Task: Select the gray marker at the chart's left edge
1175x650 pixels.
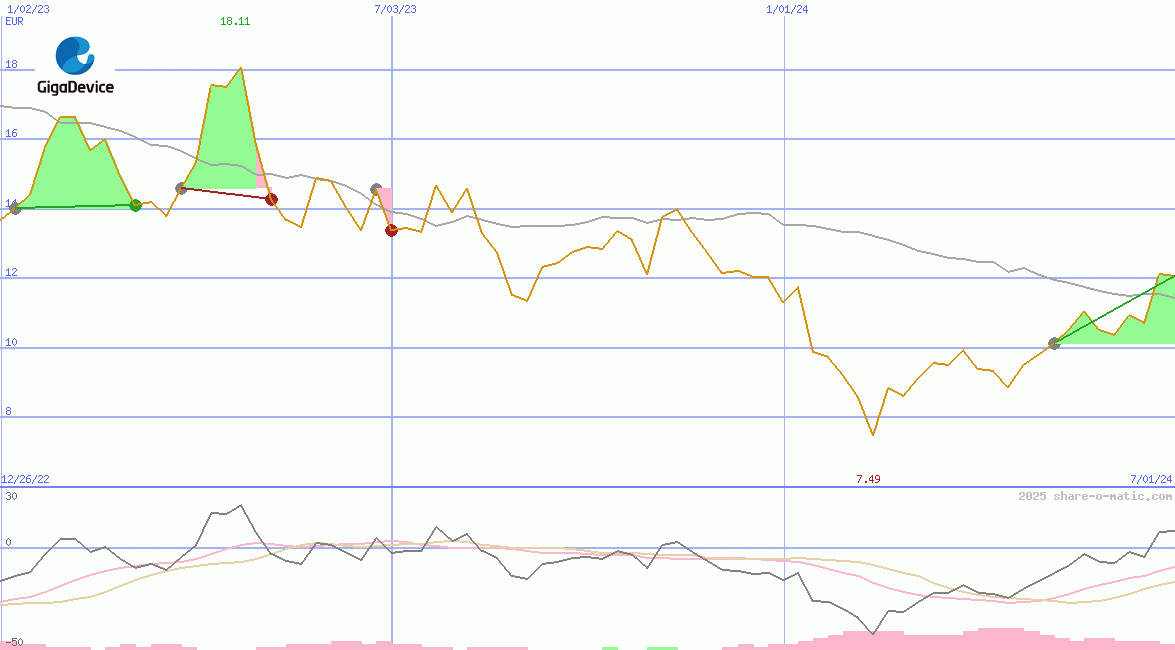Action: click(x=14, y=208)
